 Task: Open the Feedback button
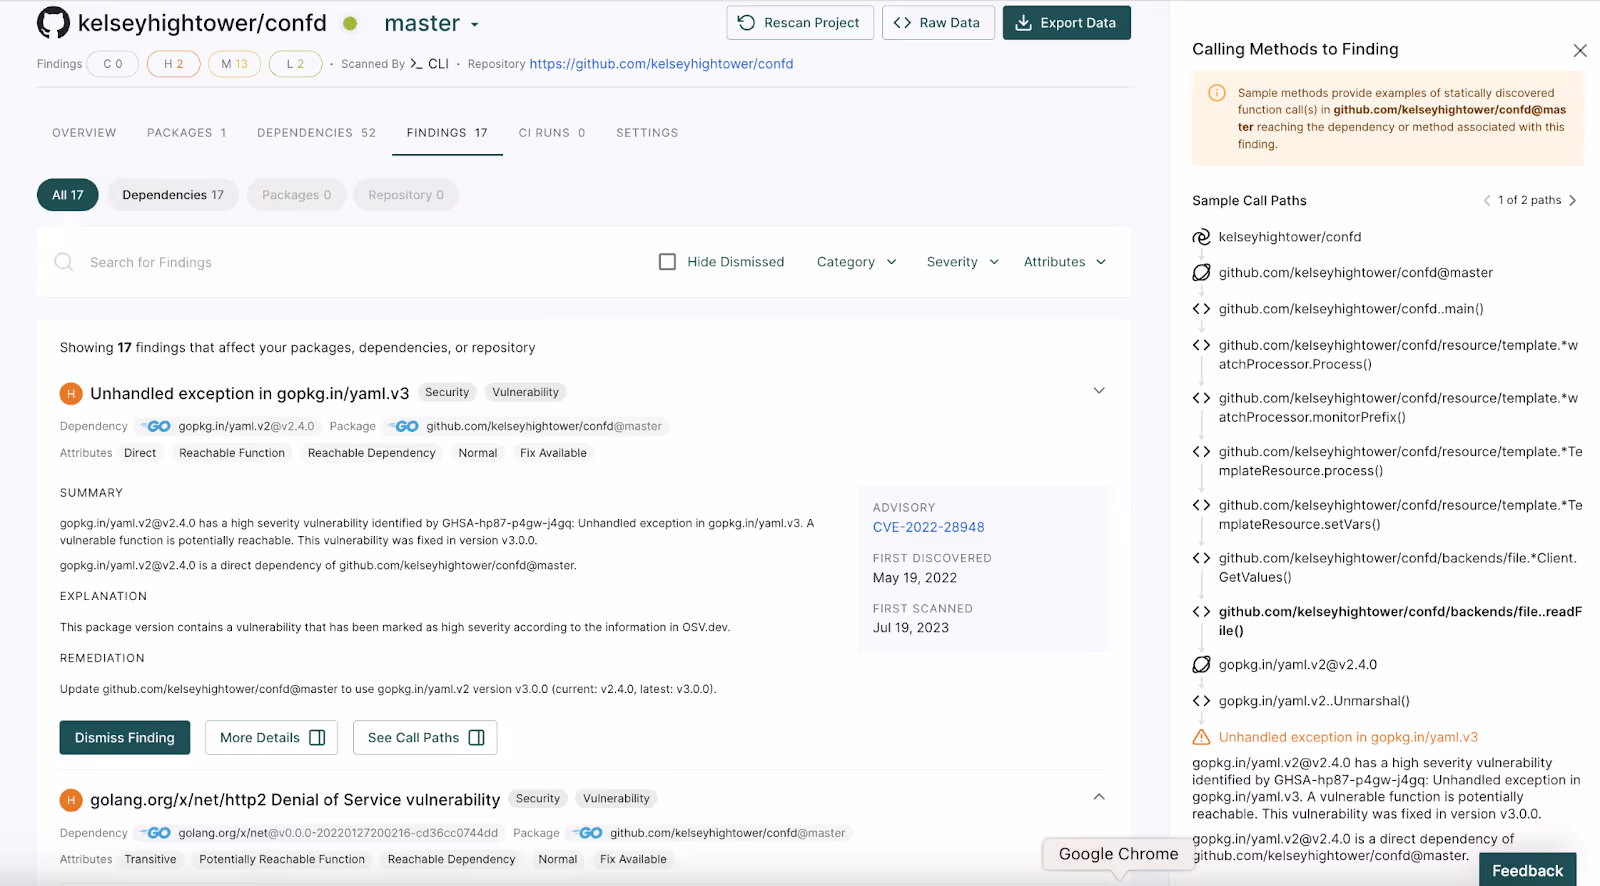(x=1527, y=870)
